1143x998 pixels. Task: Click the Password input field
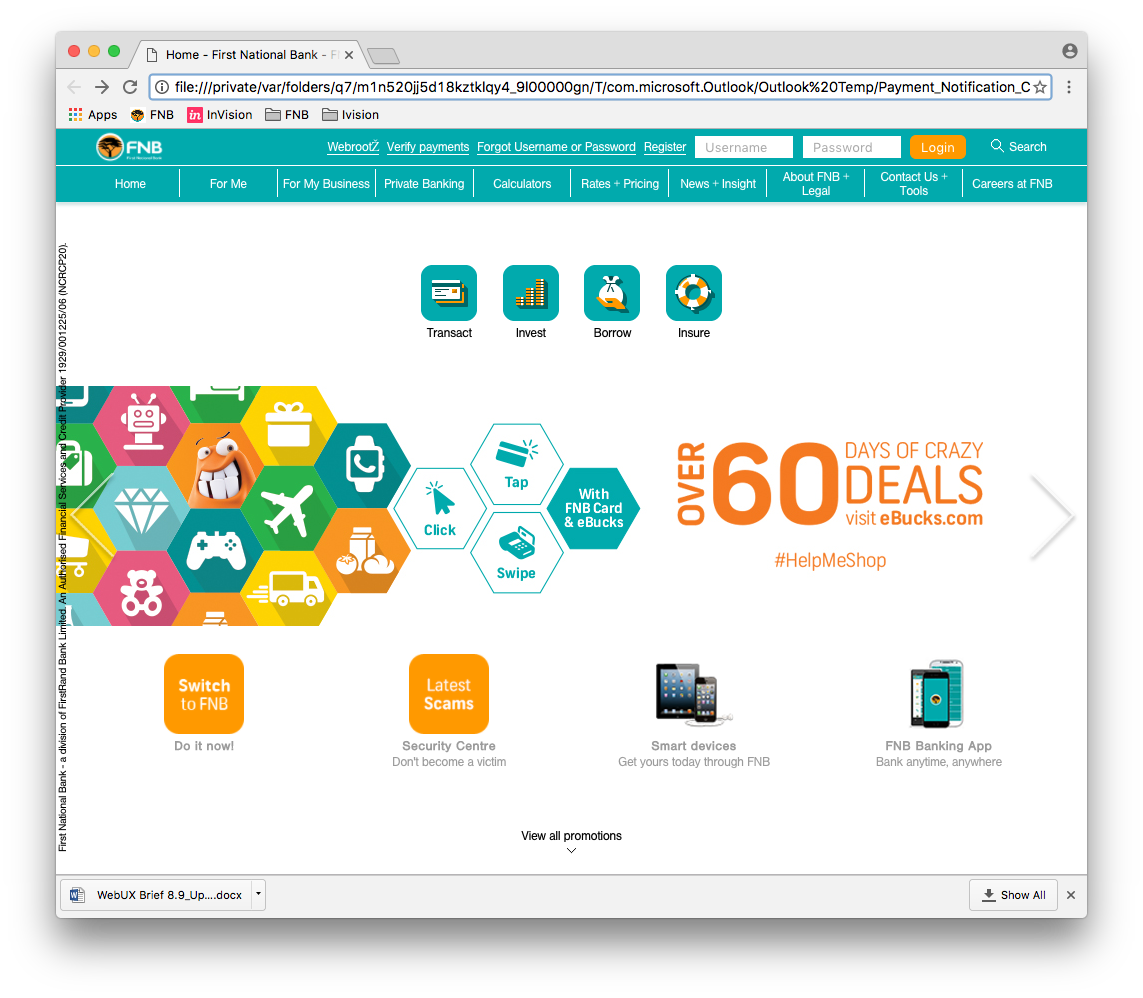[x=851, y=147]
